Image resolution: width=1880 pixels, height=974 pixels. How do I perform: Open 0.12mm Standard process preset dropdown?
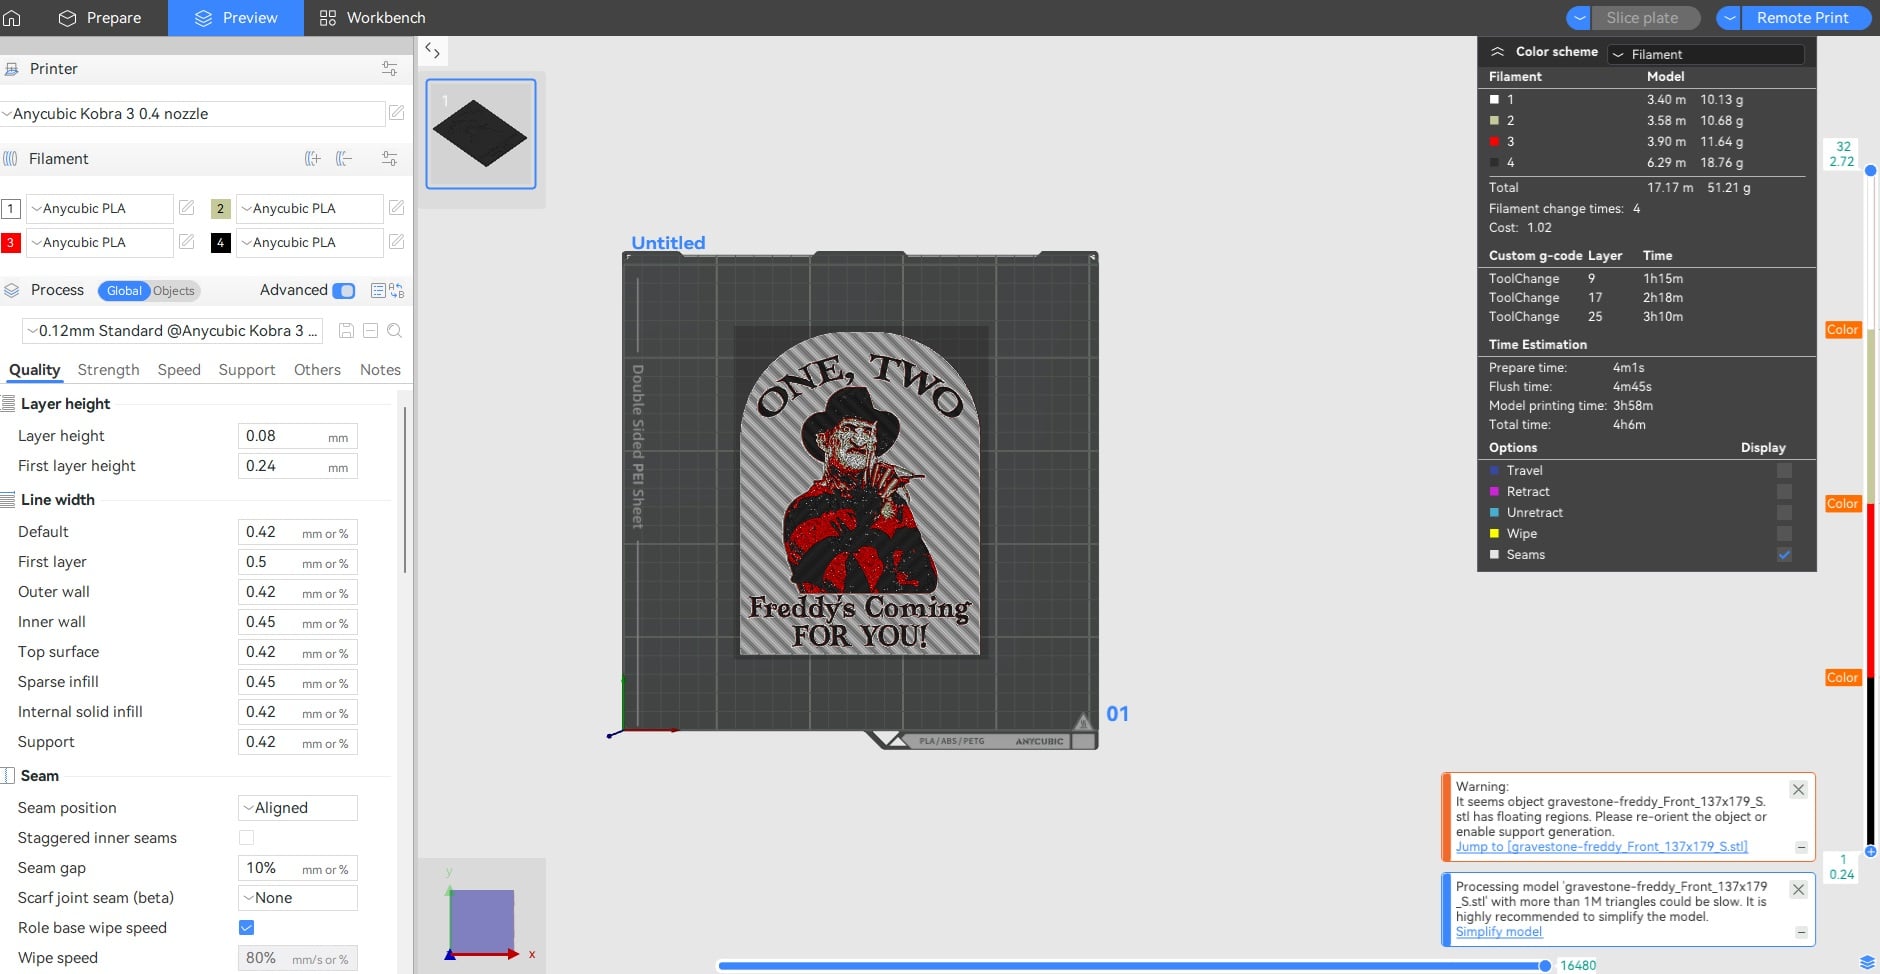coord(173,331)
